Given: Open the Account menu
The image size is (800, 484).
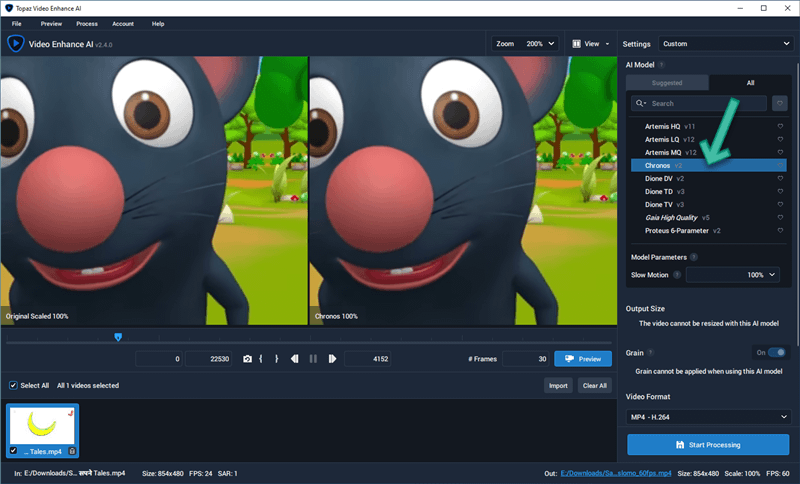Looking at the screenshot, I should 123,24.
